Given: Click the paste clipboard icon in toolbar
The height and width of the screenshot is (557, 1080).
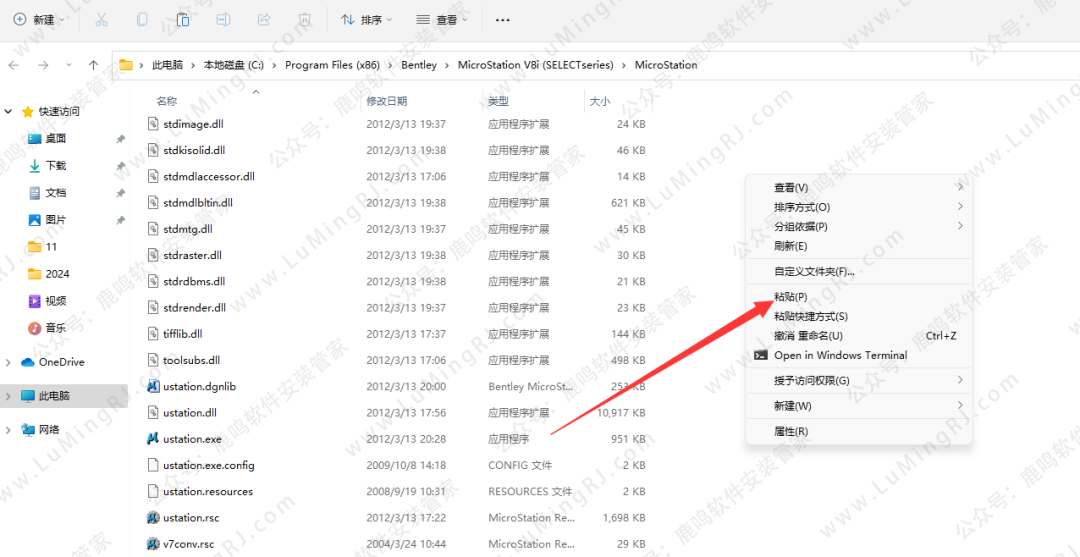Looking at the screenshot, I should (183, 19).
